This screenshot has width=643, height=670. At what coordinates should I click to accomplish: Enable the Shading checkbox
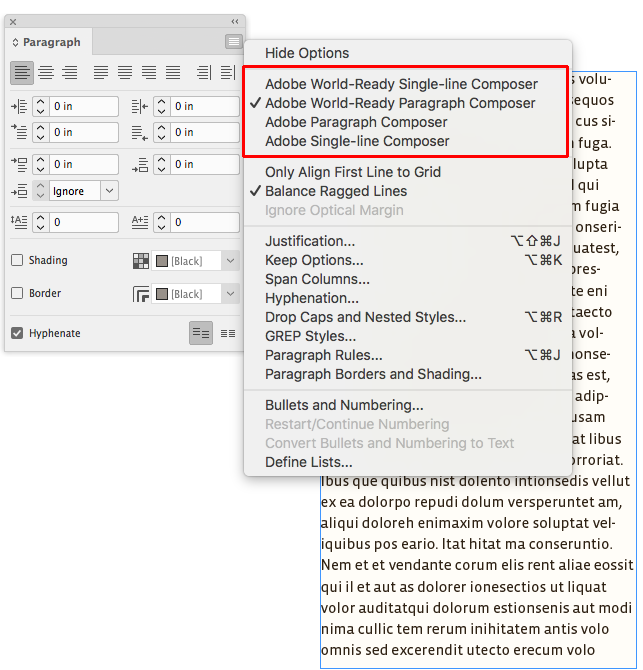tap(17, 260)
